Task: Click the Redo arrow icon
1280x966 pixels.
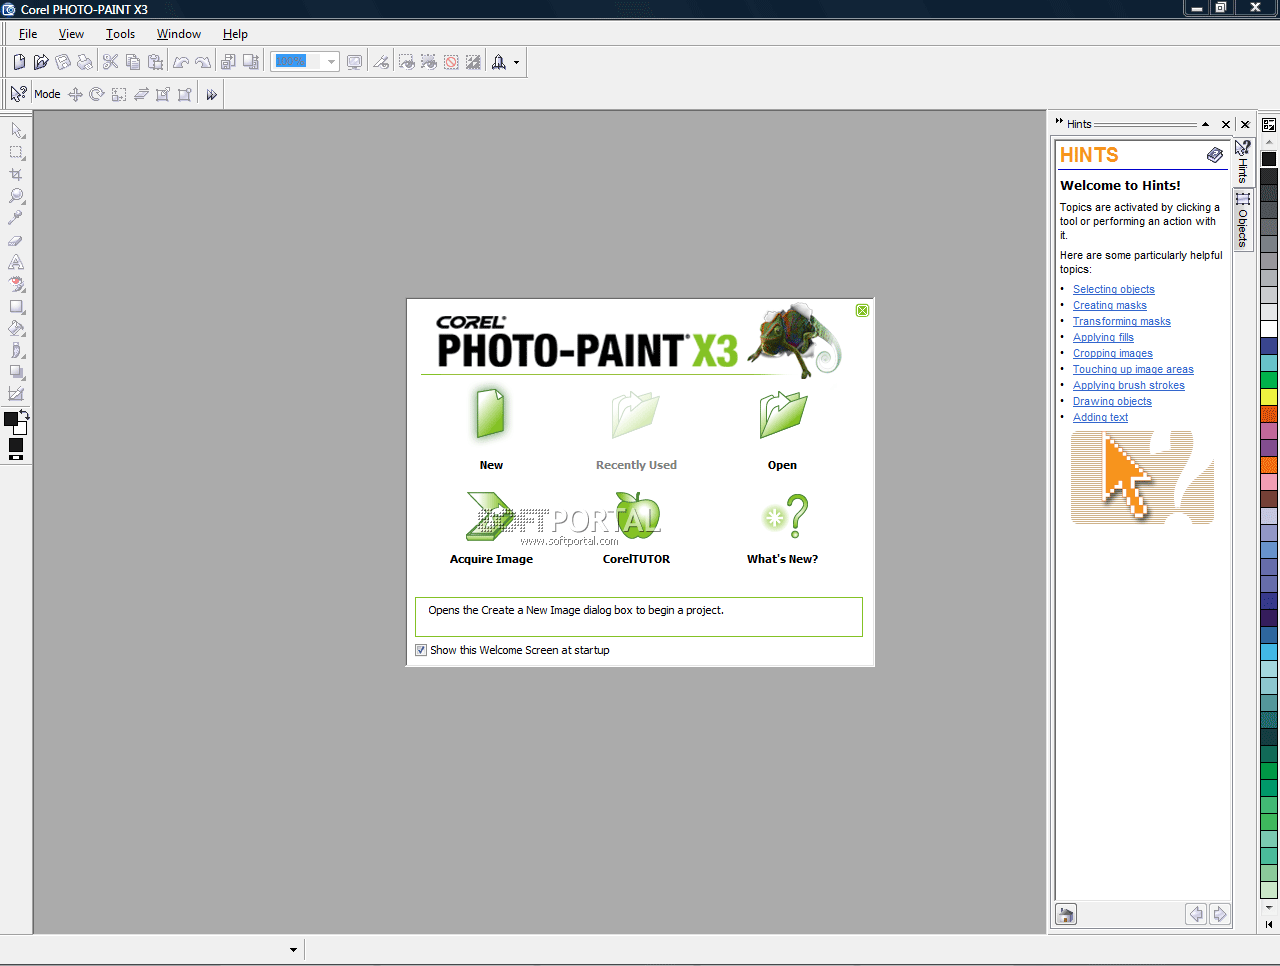Action: coord(203,62)
